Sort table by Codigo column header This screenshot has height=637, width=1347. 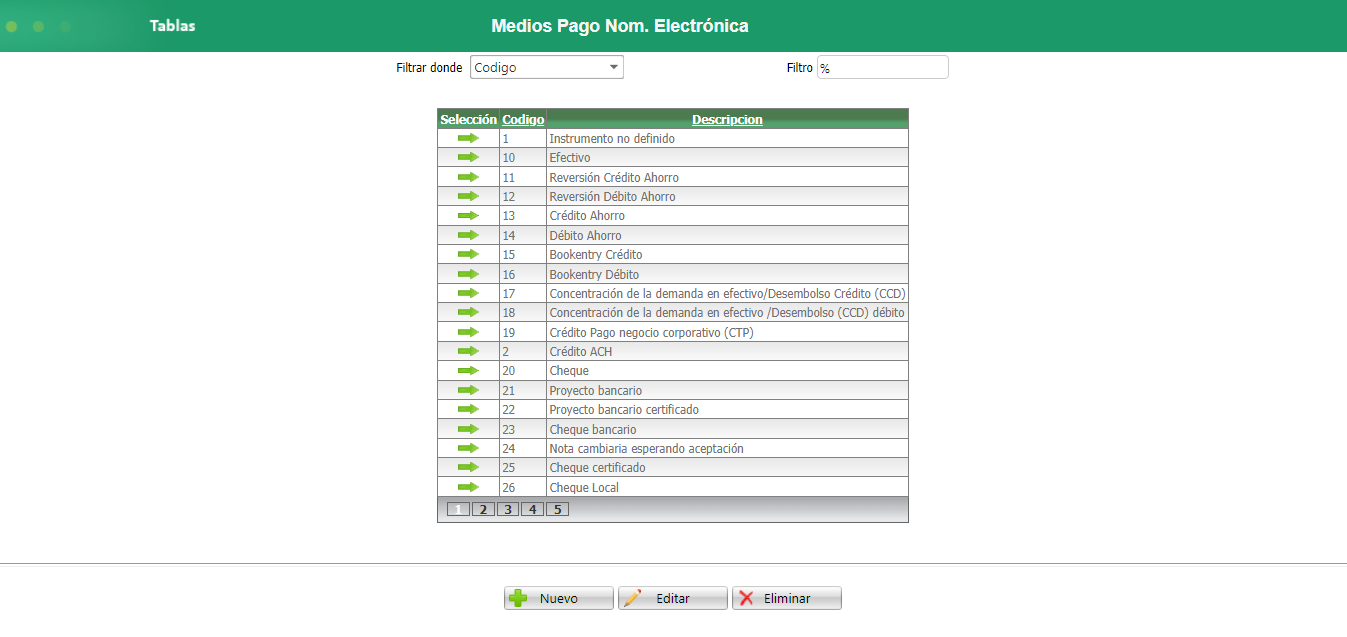[523, 119]
